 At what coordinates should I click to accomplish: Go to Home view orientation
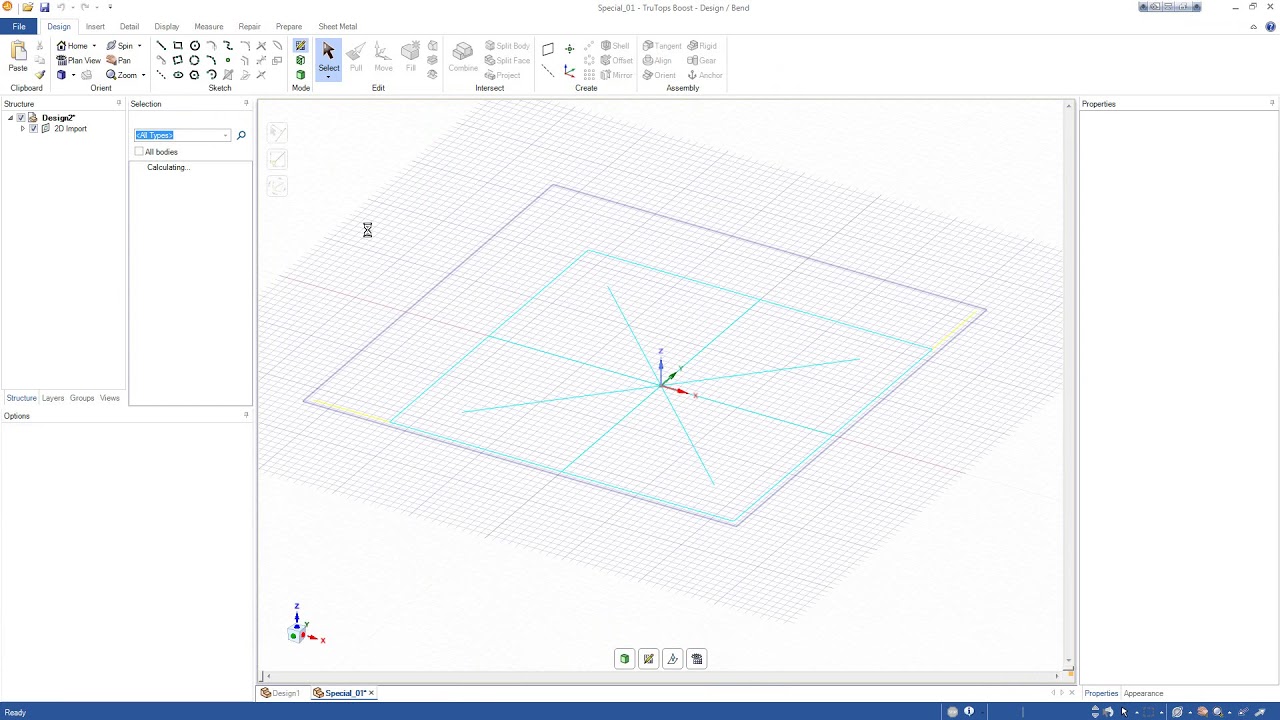pos(72,46)
